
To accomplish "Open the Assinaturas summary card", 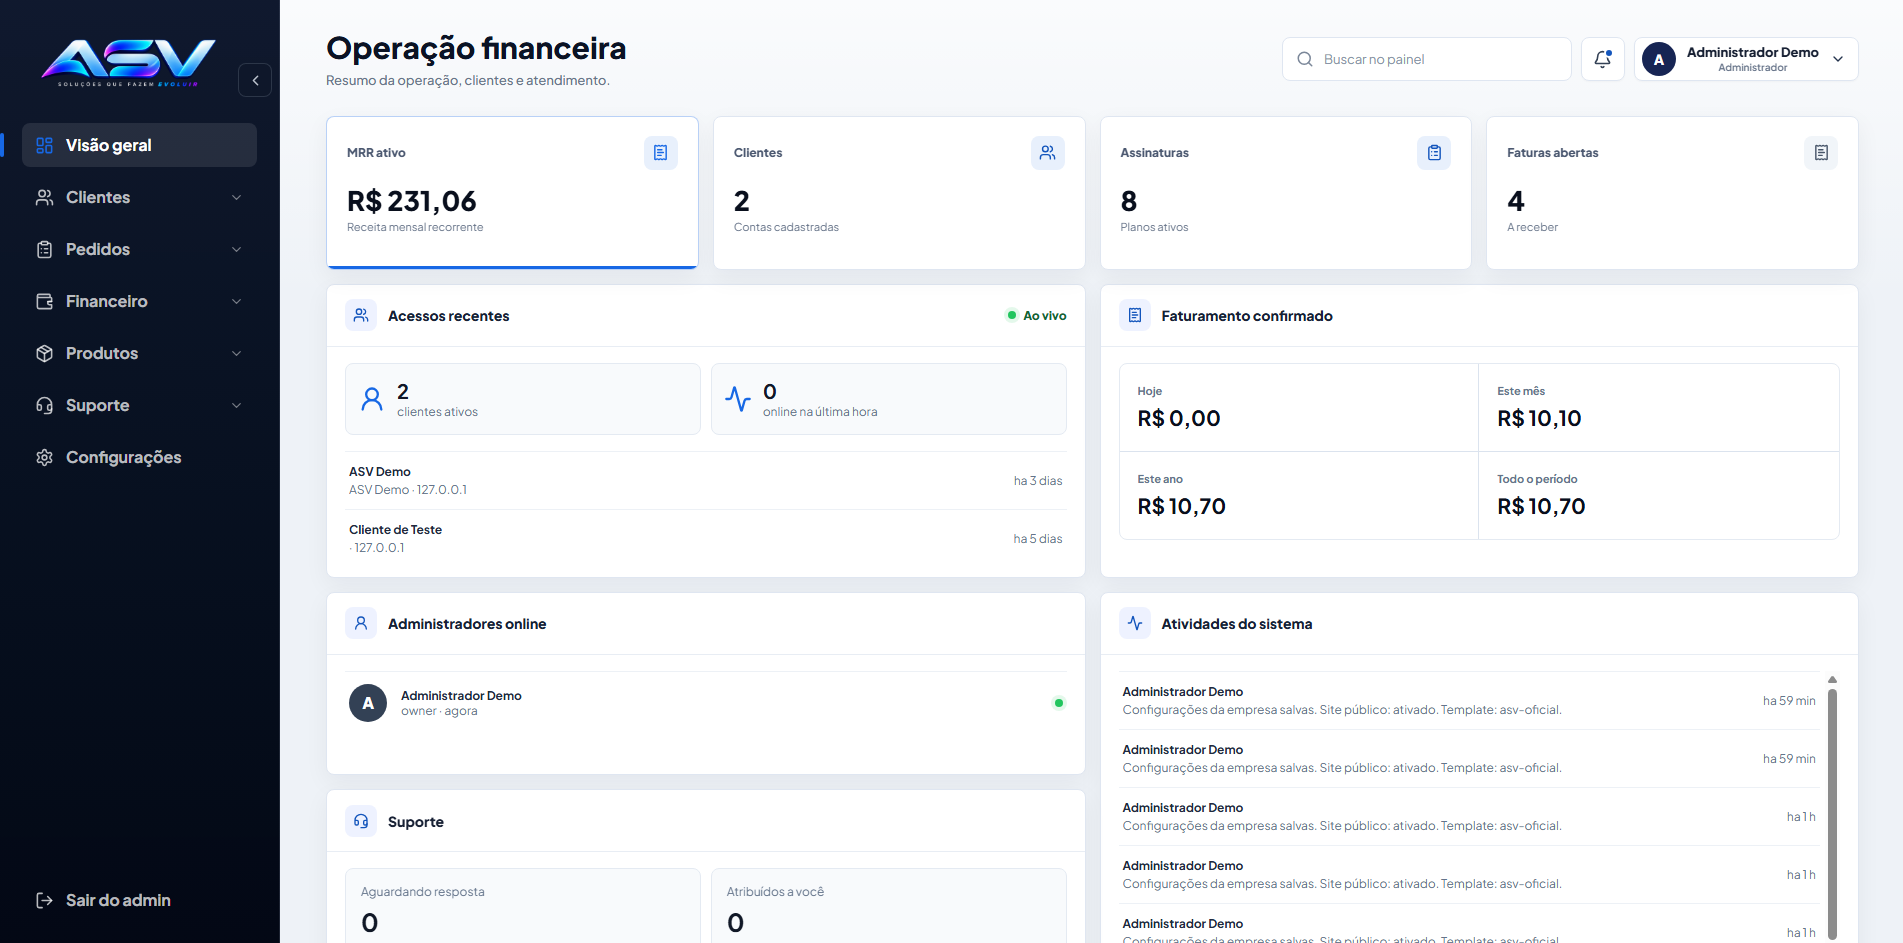I will pos(1286,193).
